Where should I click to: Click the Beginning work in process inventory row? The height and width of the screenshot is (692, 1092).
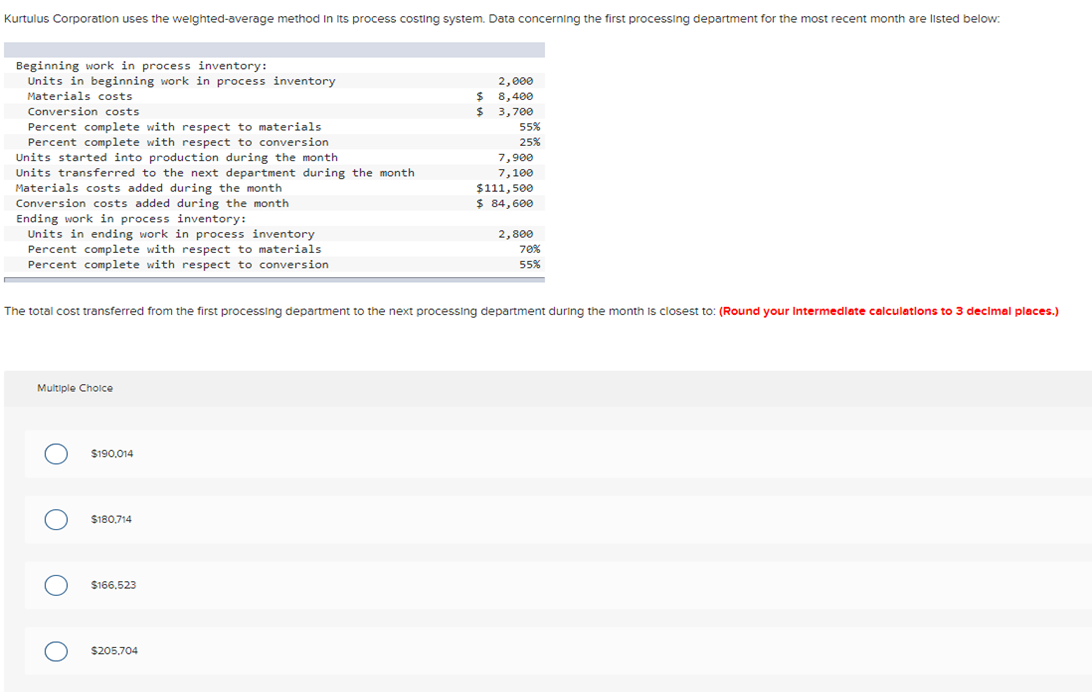coord(140,65)
